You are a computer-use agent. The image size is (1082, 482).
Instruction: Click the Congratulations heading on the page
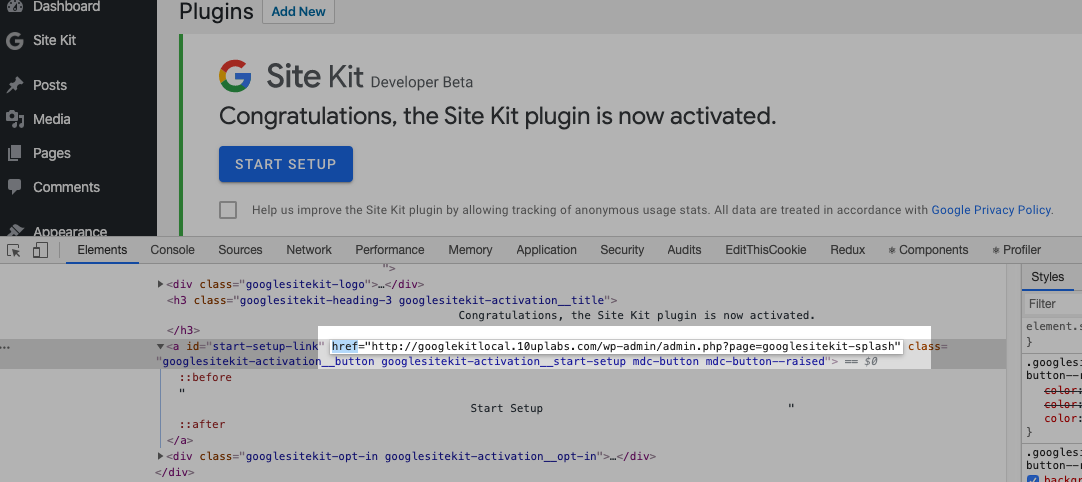(x=498, y=115)
